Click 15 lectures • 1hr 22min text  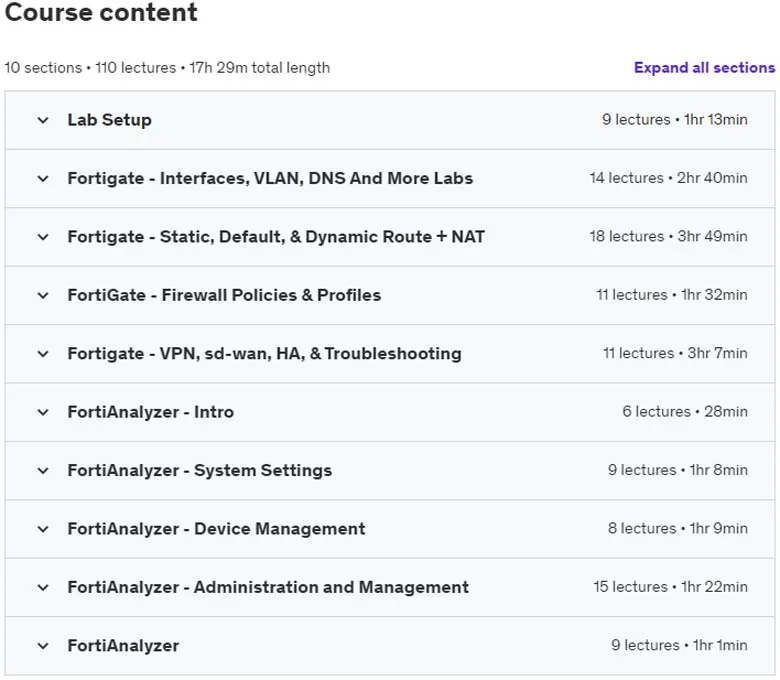tap(671, 587)
